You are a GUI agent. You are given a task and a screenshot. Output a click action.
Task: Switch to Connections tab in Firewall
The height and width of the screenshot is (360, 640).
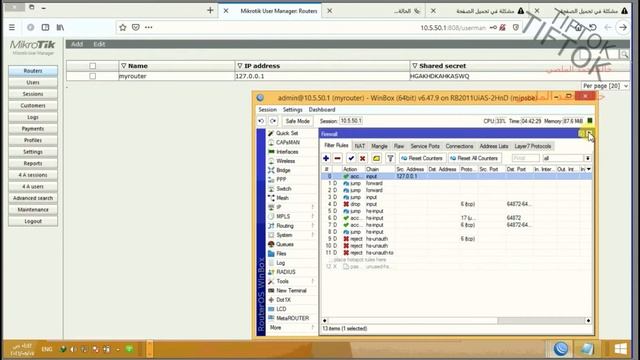point(459,146)
